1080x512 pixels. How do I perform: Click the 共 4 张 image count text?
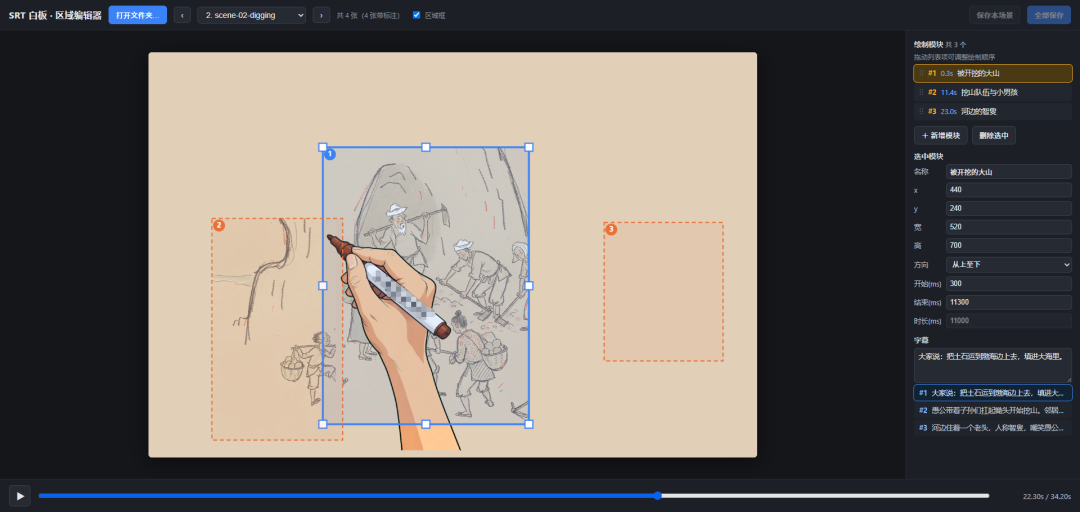[368, 15]
